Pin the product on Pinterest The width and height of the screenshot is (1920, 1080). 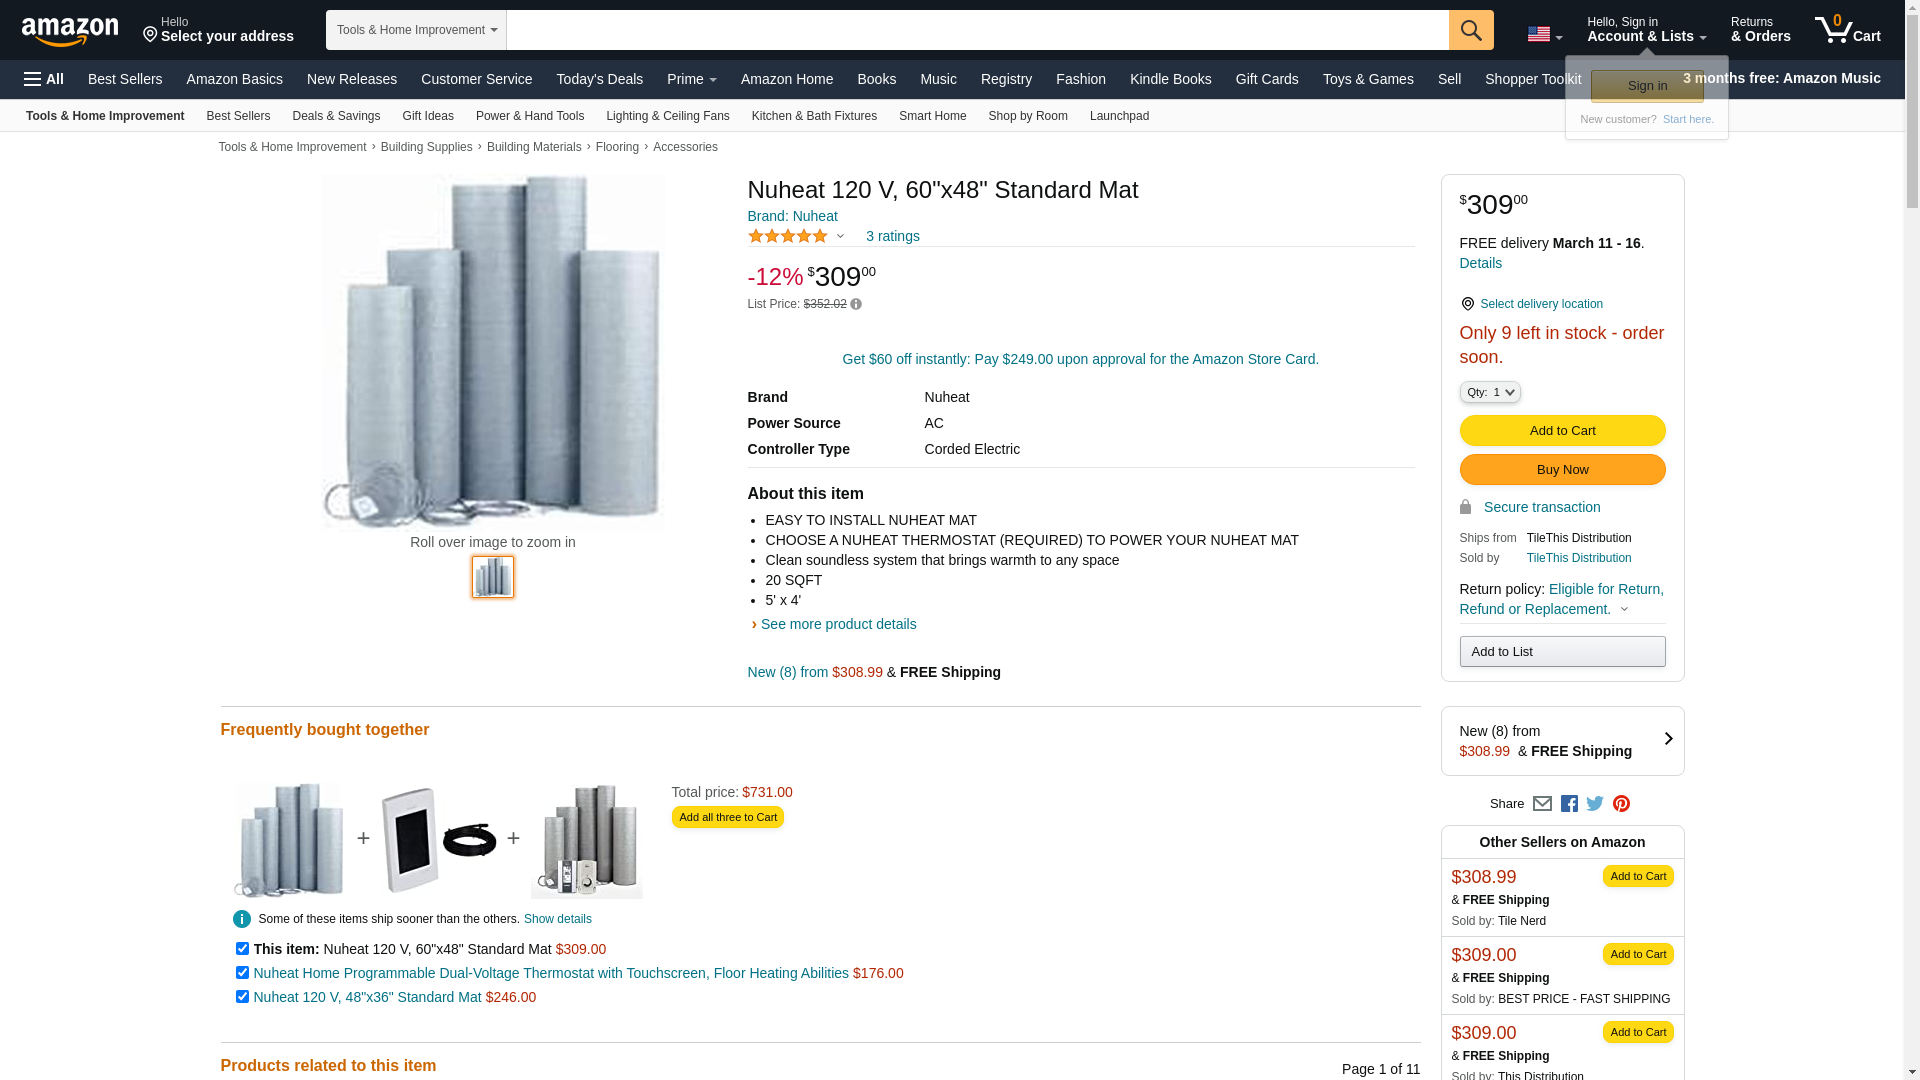1621,804
